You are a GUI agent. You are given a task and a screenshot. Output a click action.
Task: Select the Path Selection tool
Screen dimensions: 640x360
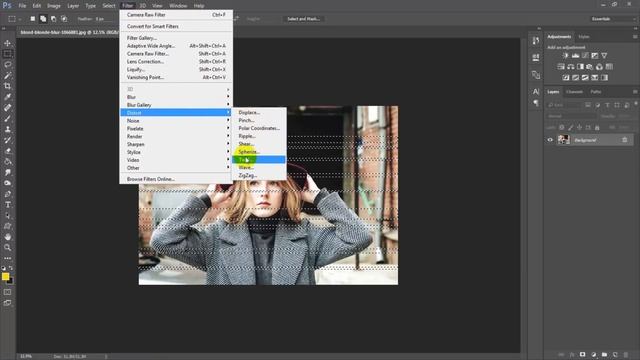(7, 216)
